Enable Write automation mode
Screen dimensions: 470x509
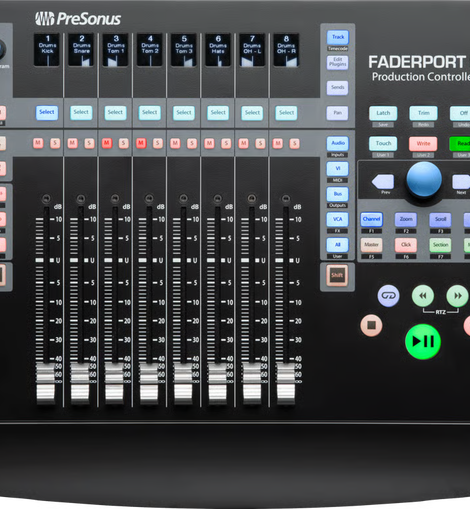(x=423, y=144)
